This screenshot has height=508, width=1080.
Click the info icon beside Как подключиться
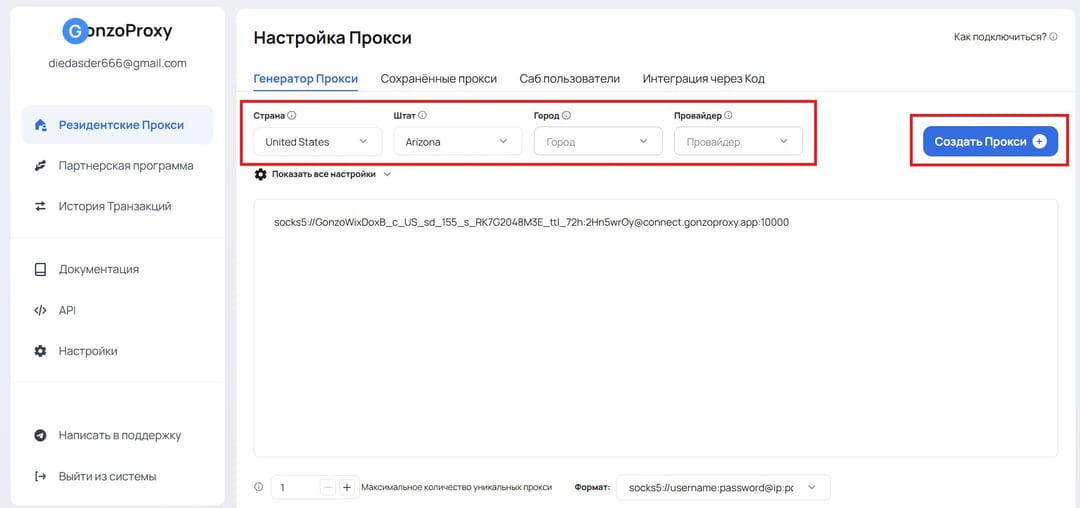(1053, 36)
